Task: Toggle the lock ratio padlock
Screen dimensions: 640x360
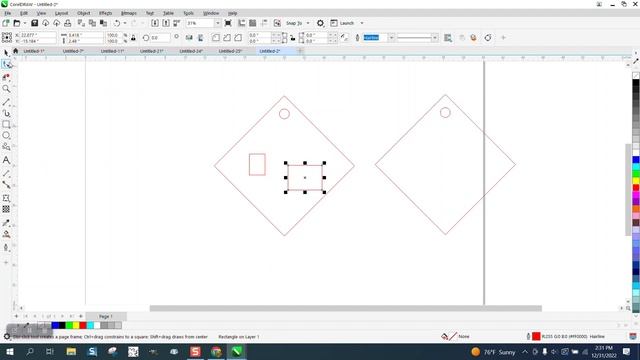Action: click(x=133, y=38)
